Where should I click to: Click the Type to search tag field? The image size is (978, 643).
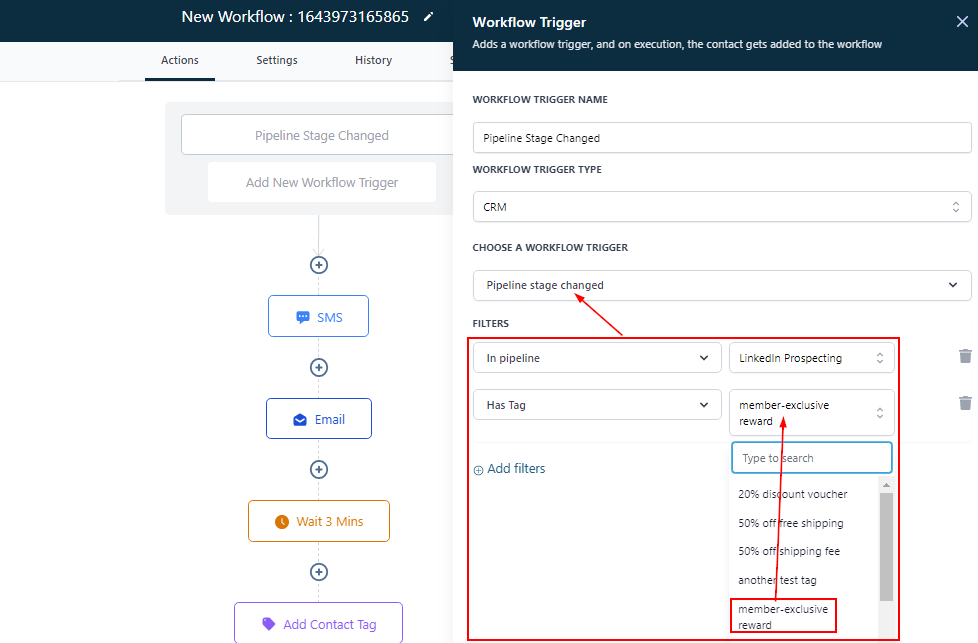click(x=811, y=458)
